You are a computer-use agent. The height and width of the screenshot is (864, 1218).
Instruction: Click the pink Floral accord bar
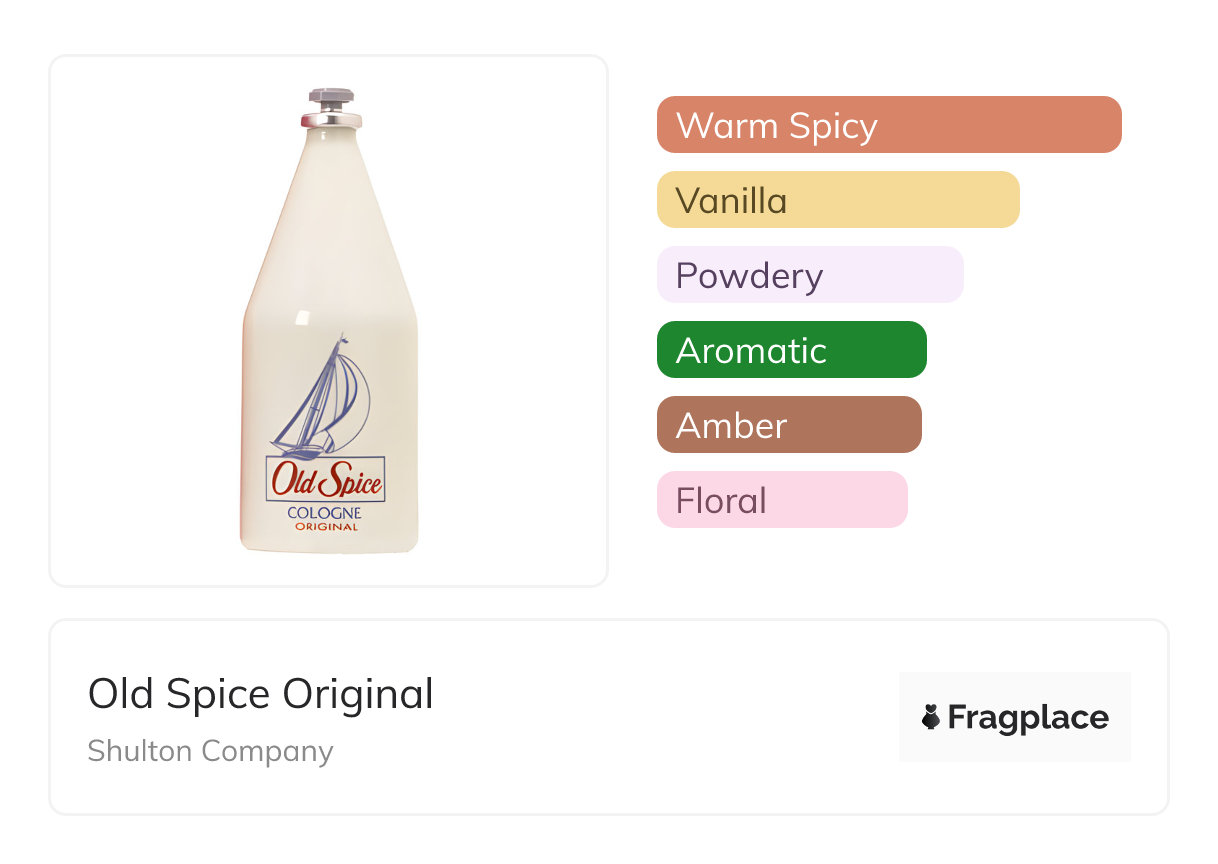[x=781, y=500]
